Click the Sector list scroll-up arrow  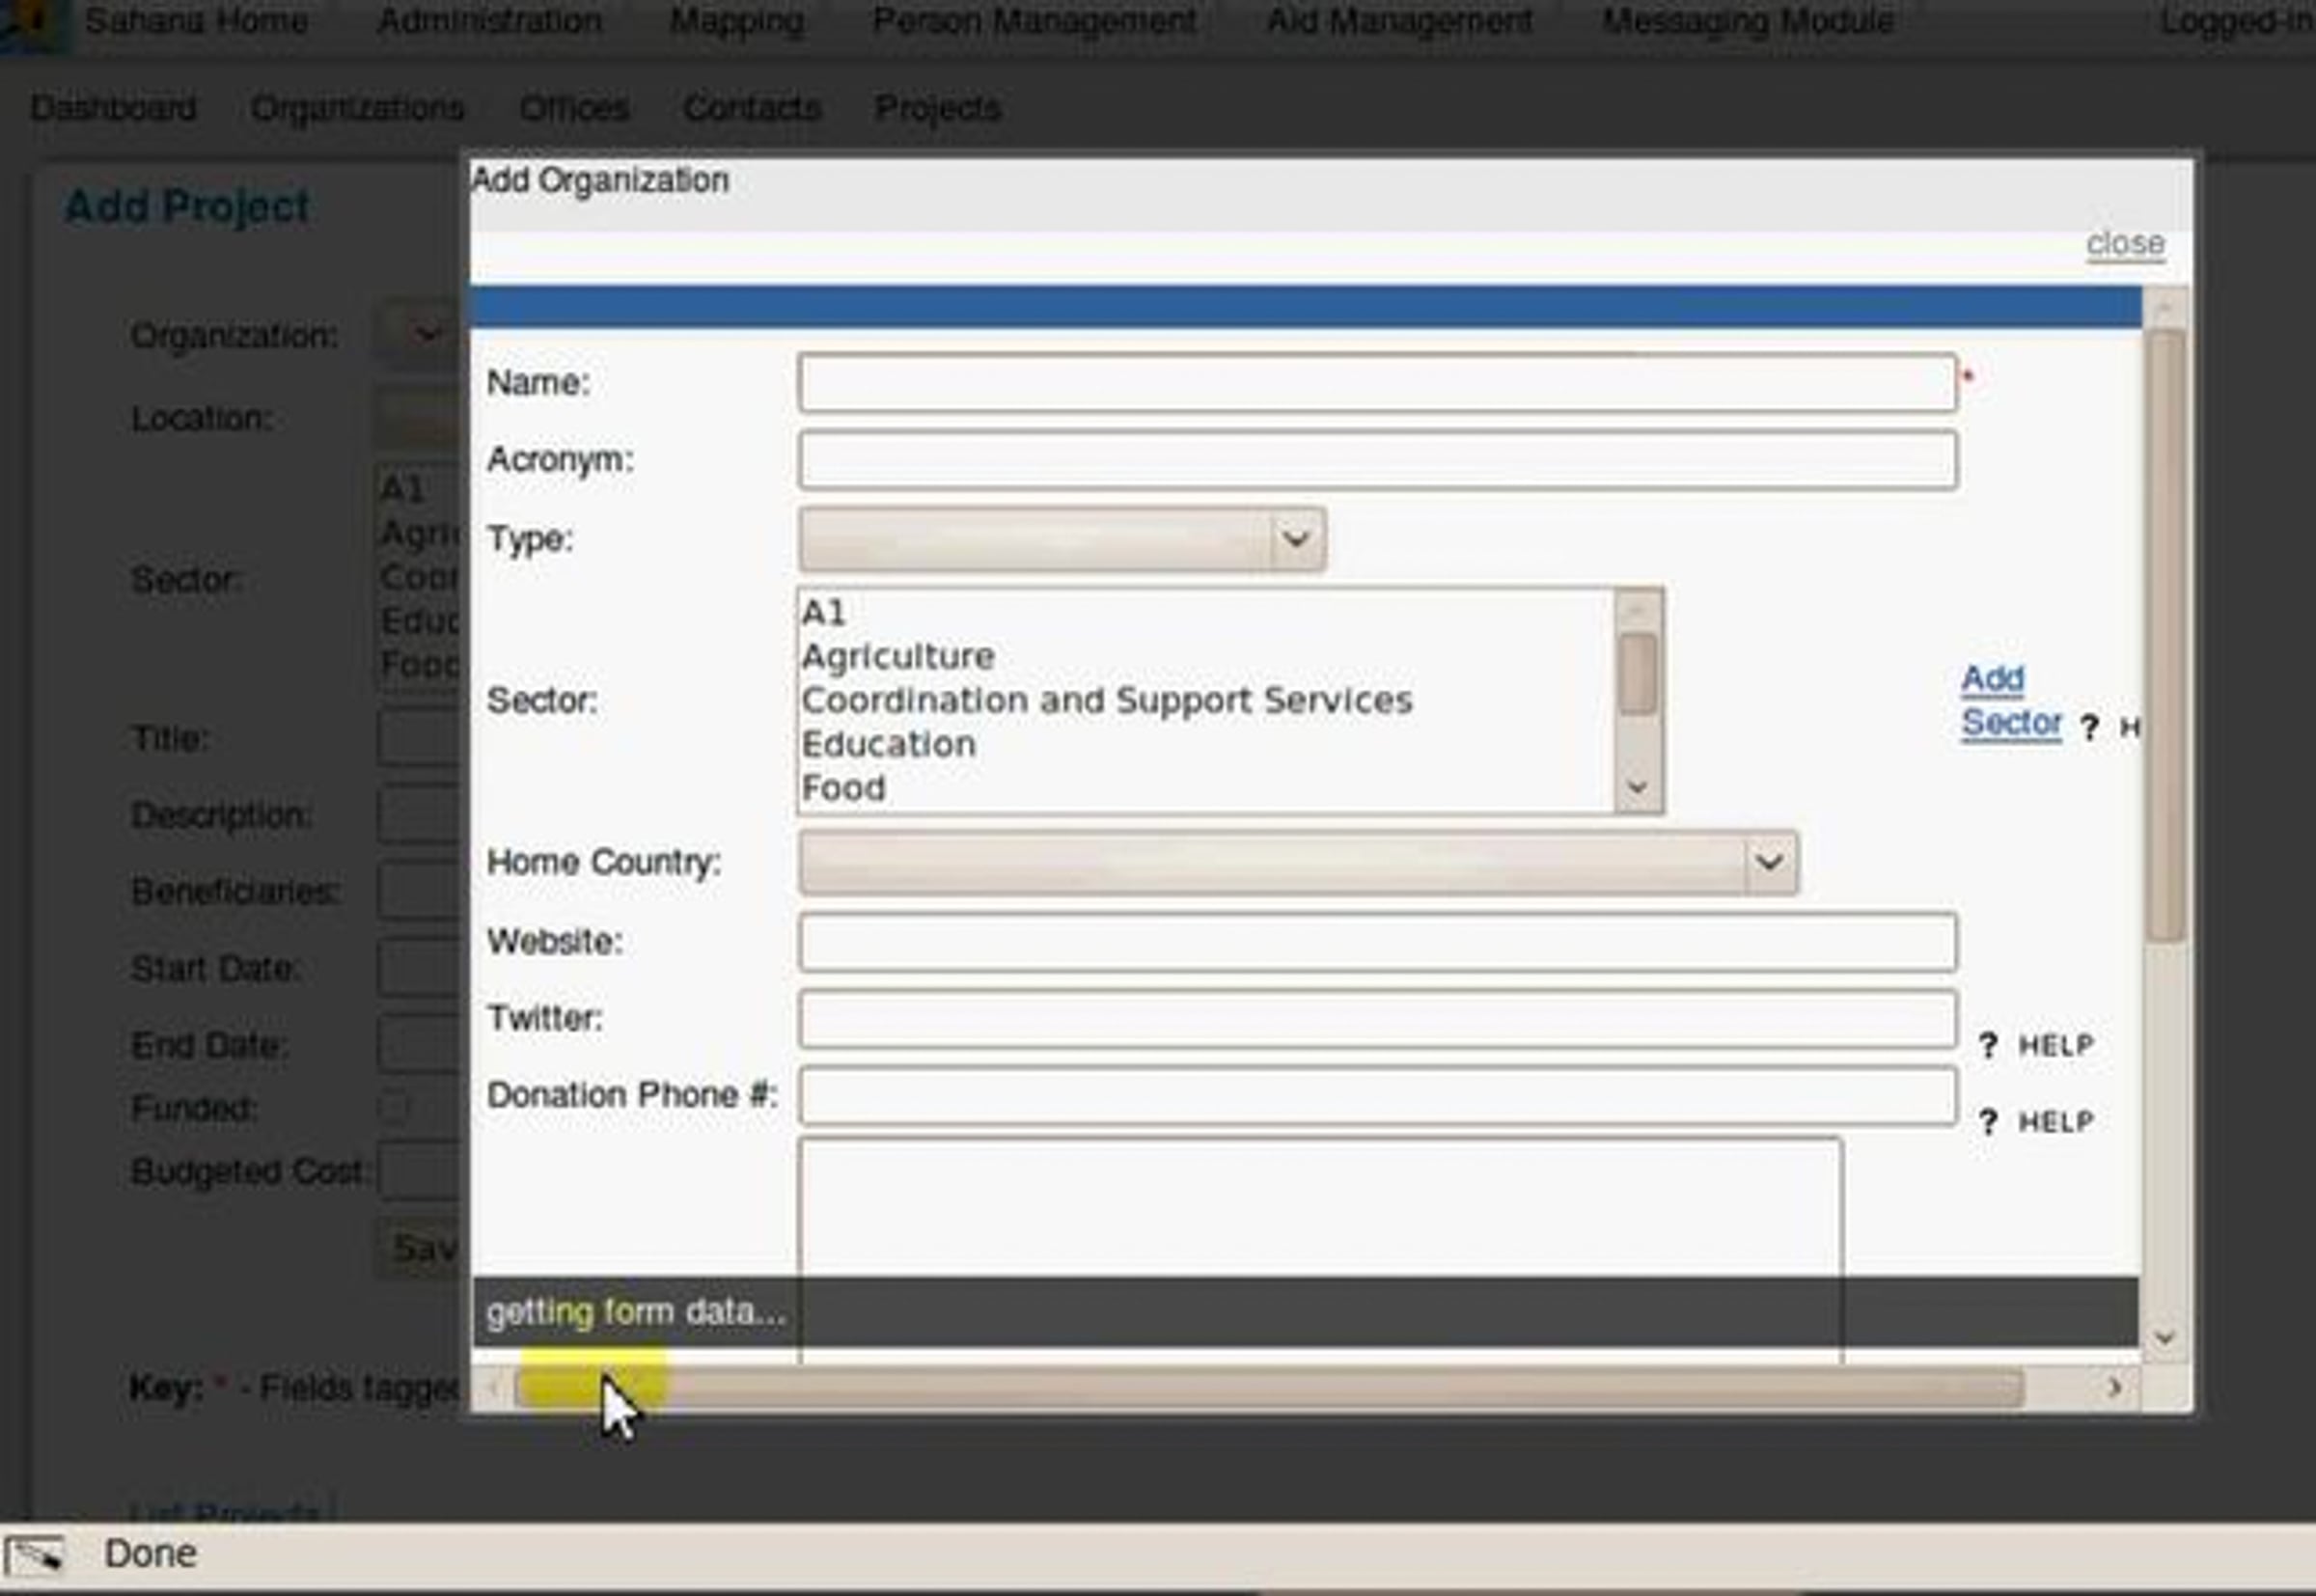1638,609
